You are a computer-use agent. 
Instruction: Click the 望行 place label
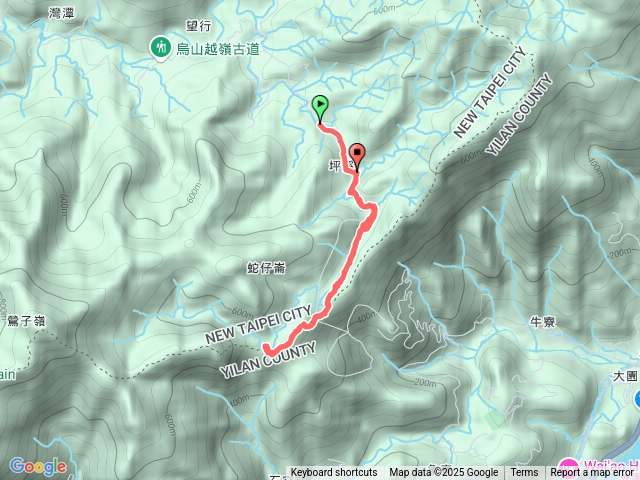pyautogui.click(x=199, y=26)
